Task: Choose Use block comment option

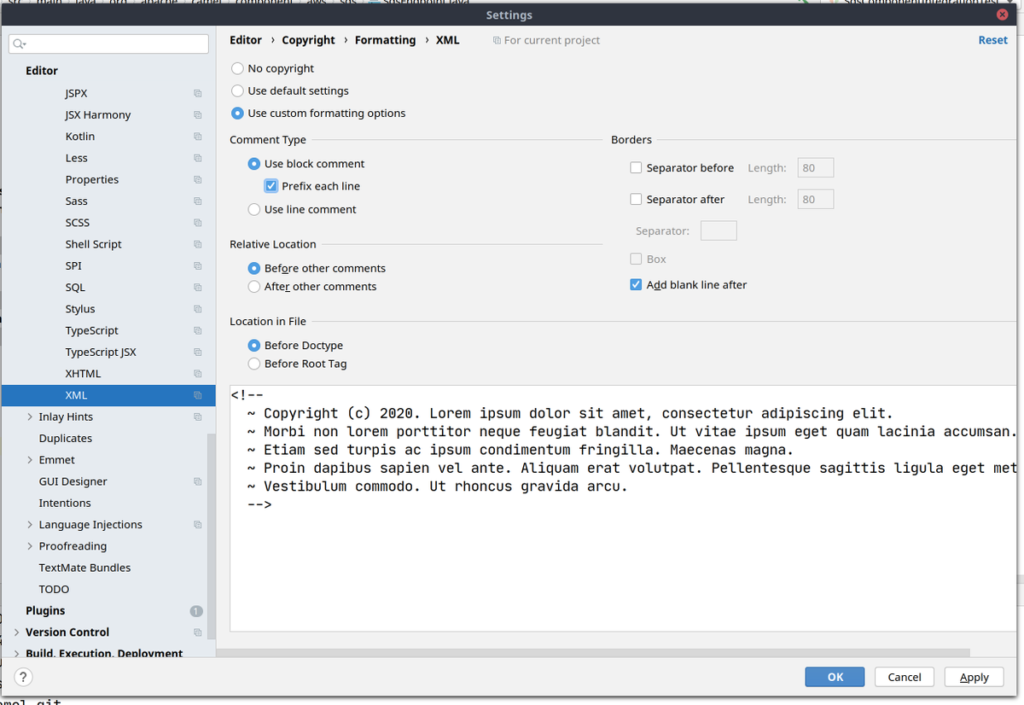Action: coord(254,164)
